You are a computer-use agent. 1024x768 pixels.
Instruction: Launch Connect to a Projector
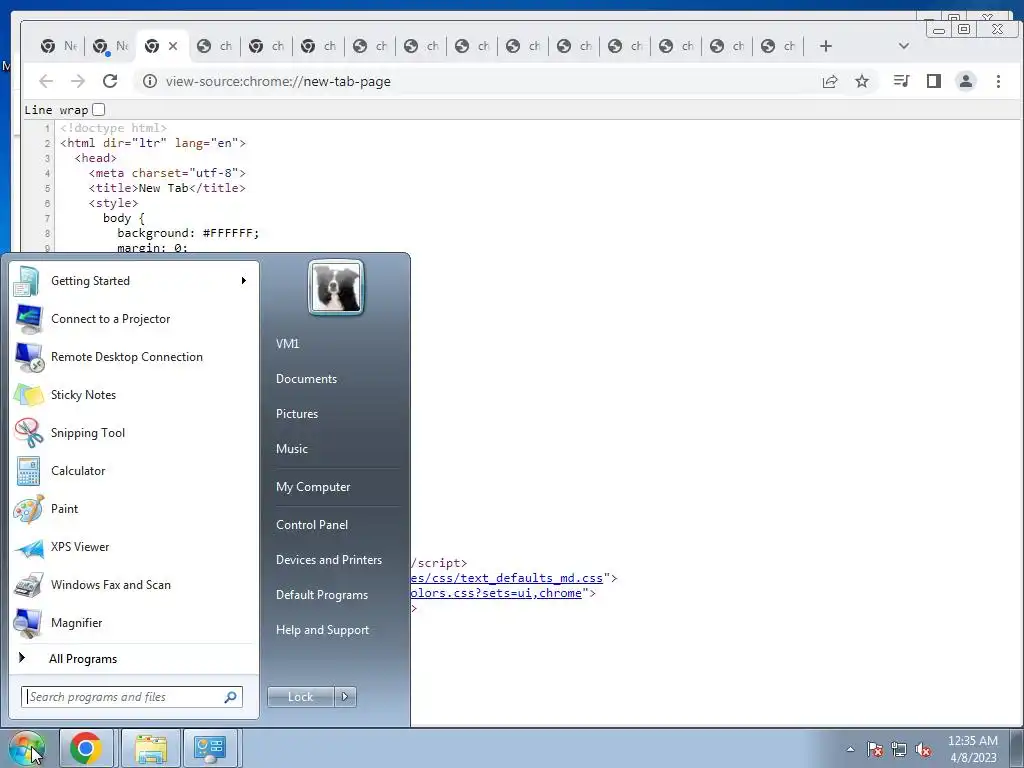(x=134, y=319)
